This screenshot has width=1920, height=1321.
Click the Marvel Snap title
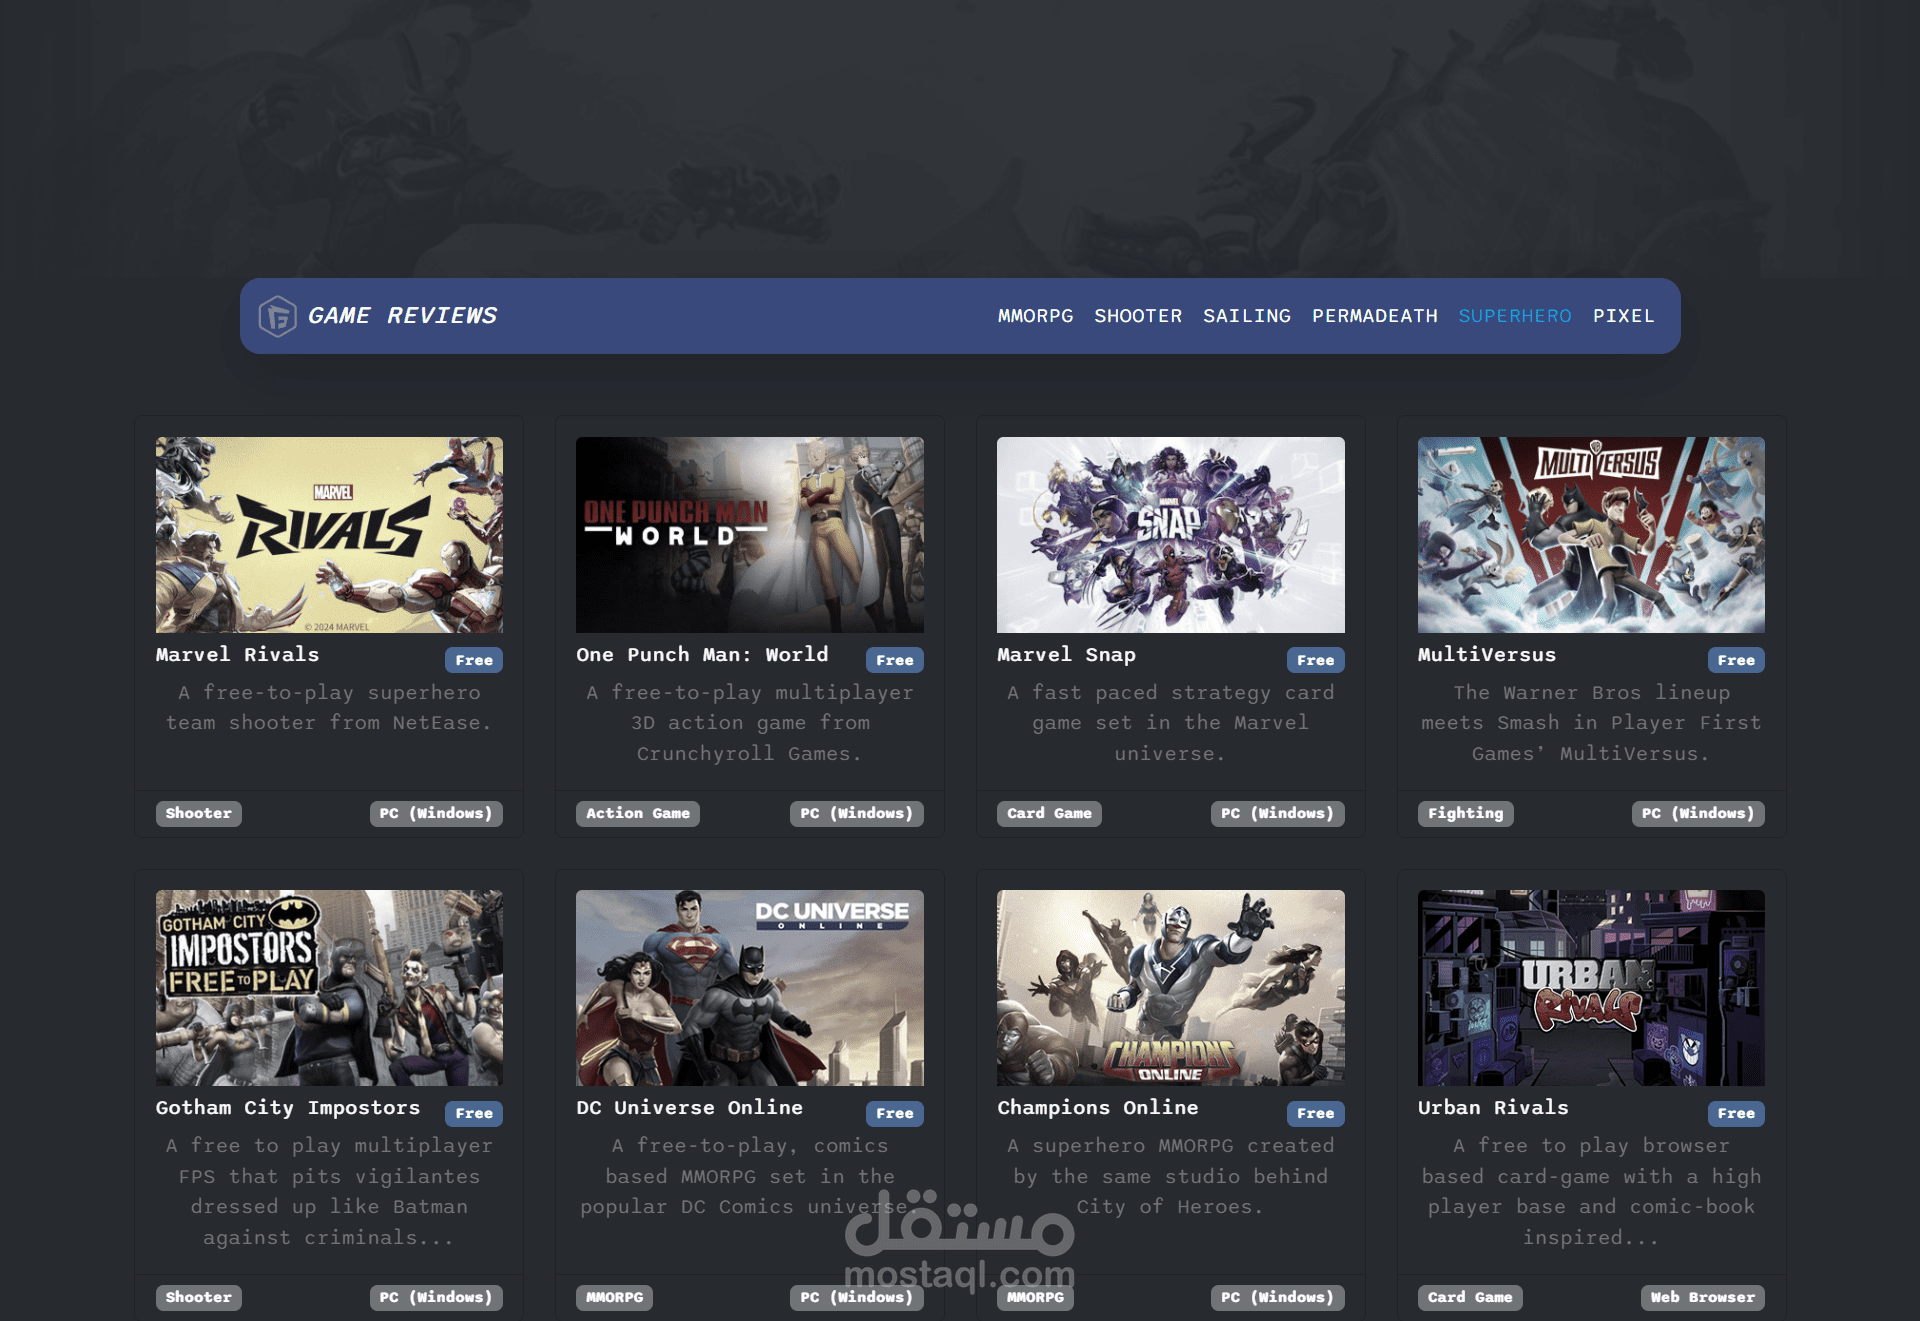pyautogui.click(x=1066, y=655)
